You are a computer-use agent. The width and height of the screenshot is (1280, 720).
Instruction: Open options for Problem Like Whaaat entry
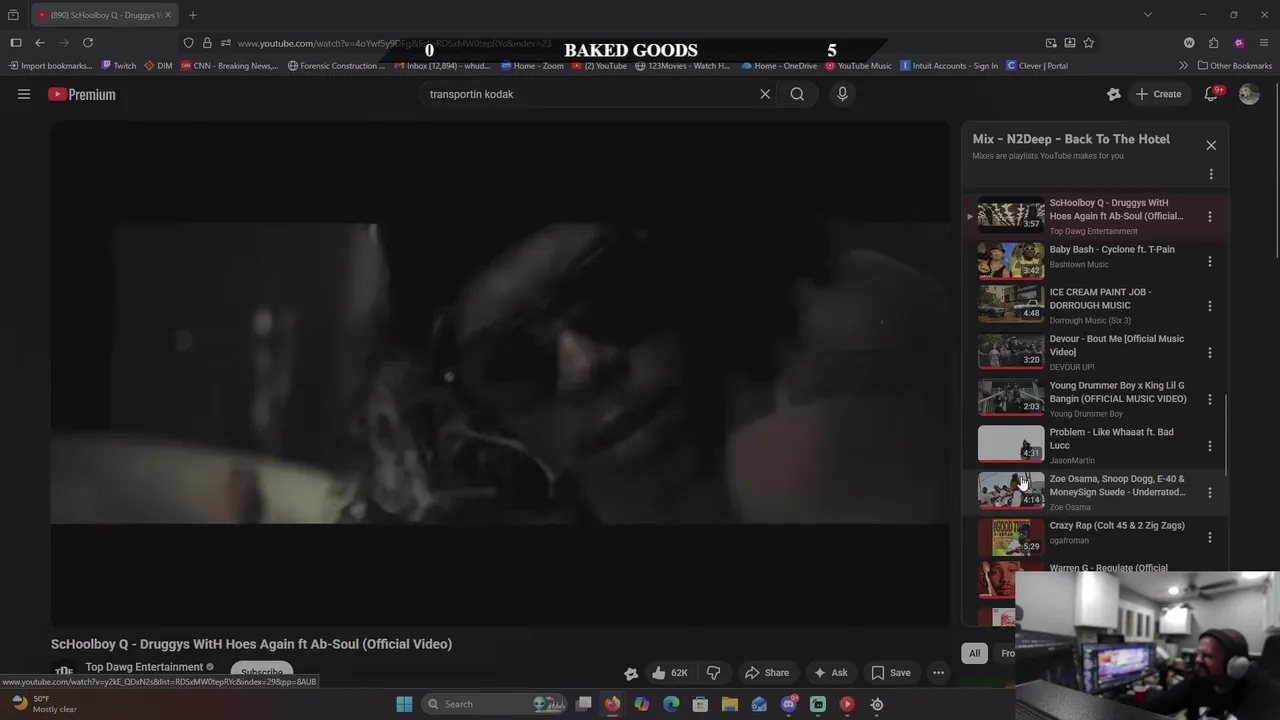(1210, 446)
